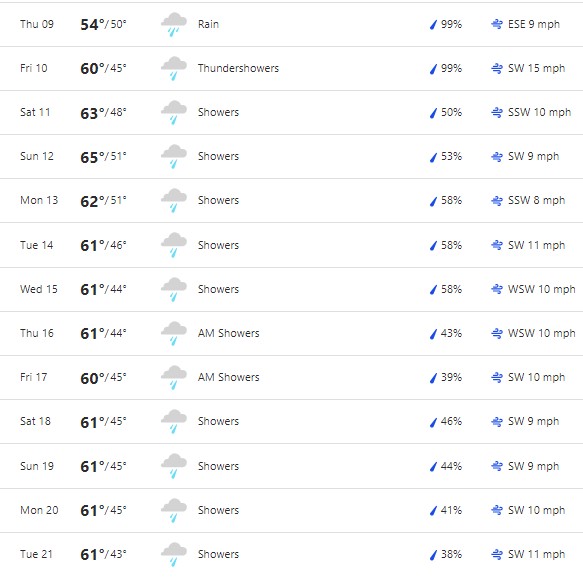This screenshot has width=583, height=579.
Task: Click the 61°/43° temperature for Tue 21
Action: (x=103, y=554)
